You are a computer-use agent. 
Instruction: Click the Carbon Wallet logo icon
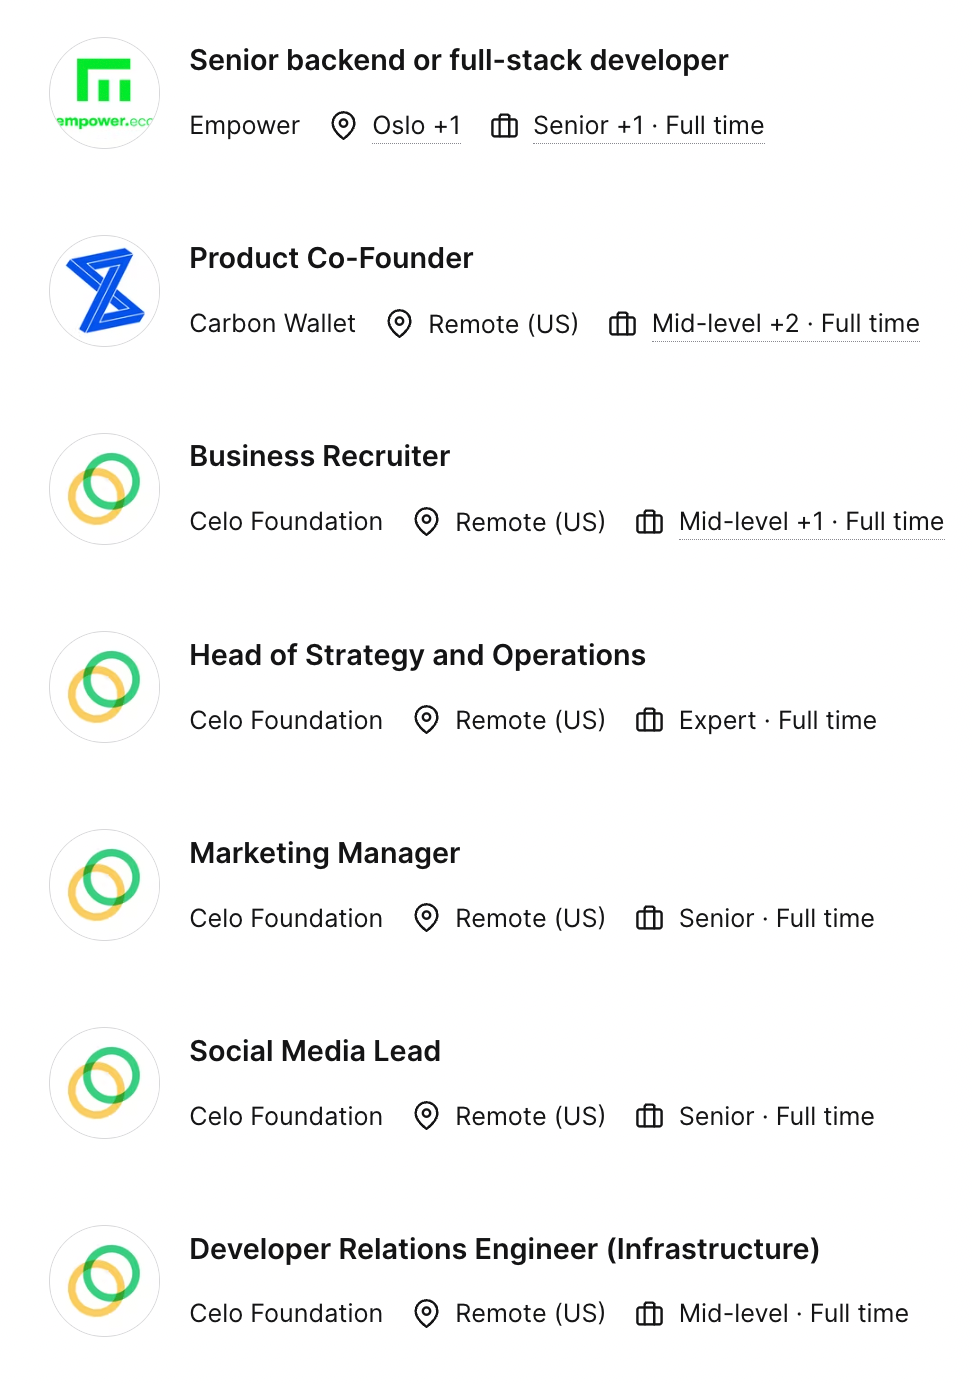tap(105, 291)
